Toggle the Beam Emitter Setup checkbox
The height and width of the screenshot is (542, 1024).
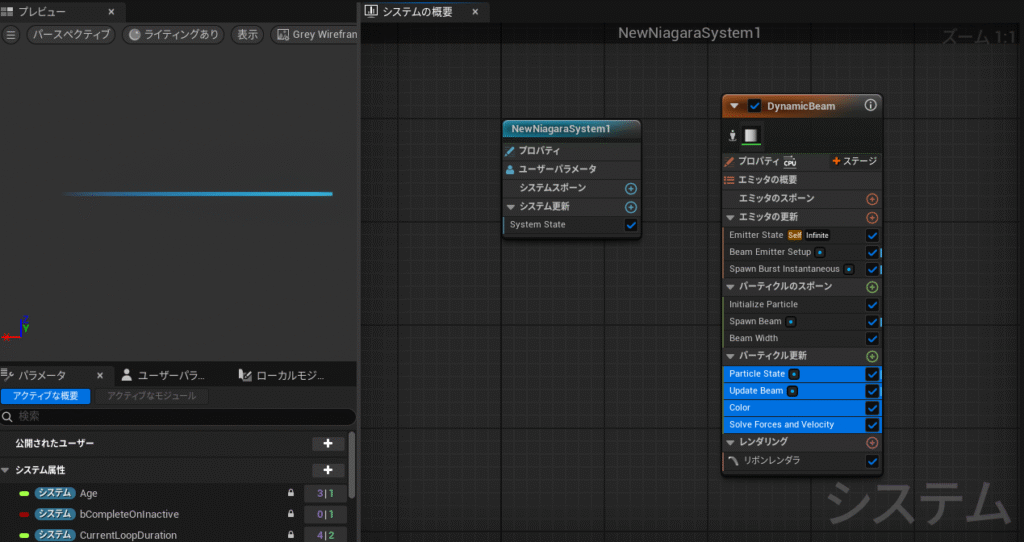tap(871, 252)
